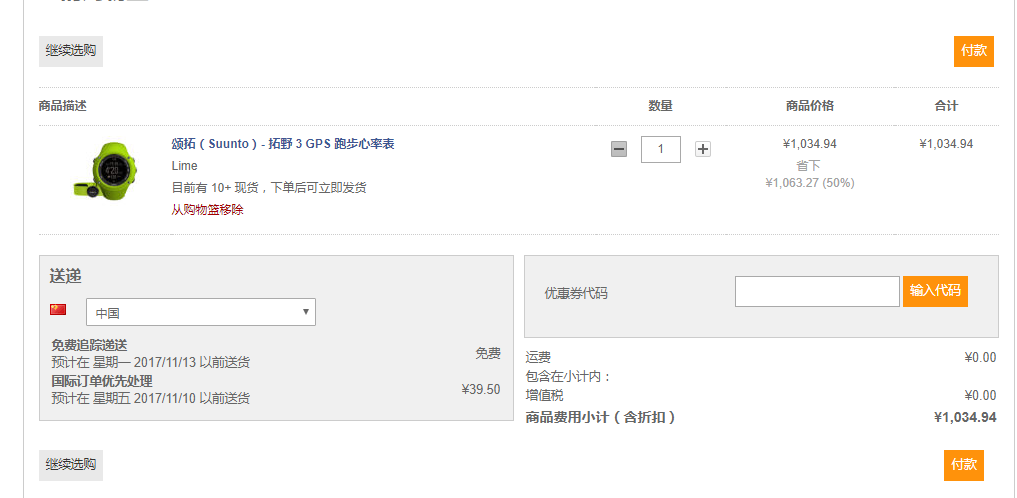
Task: Click the 商品价格 column header
Action: 809,106
